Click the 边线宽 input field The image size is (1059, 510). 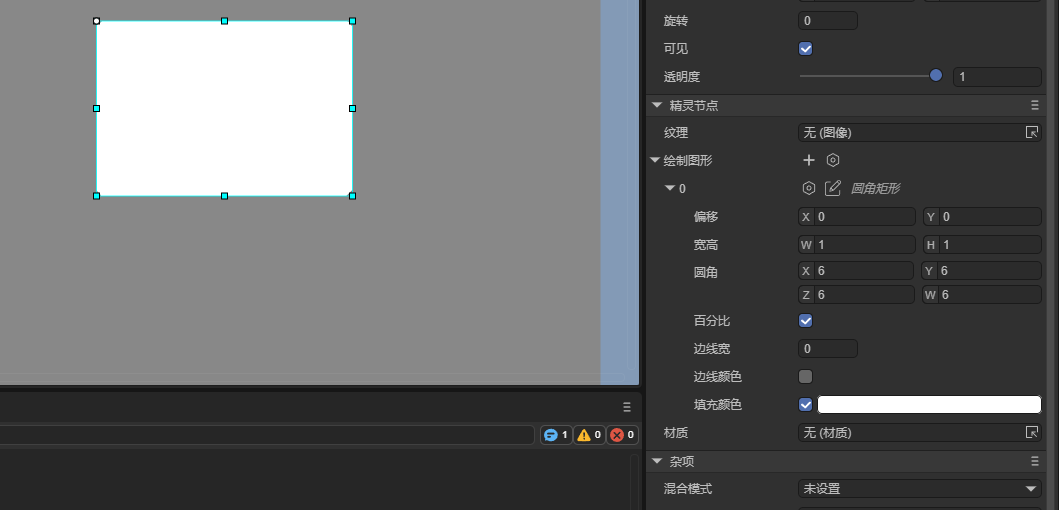(828, 349)
